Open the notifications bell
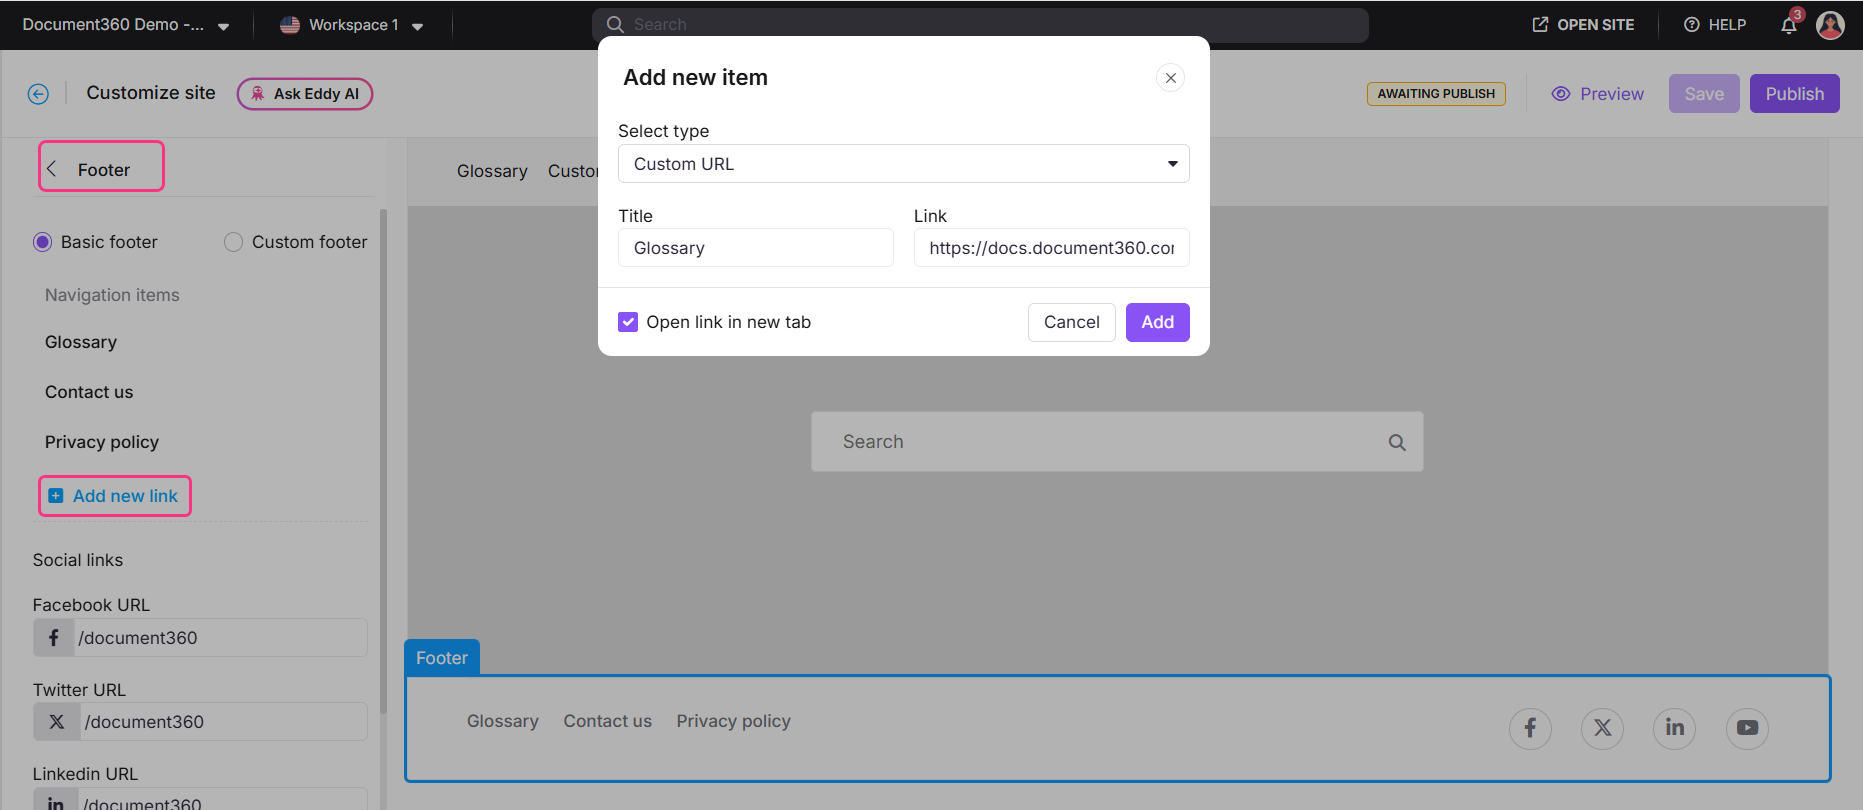Viewport: 1863px width, 810px height. 1789,25
